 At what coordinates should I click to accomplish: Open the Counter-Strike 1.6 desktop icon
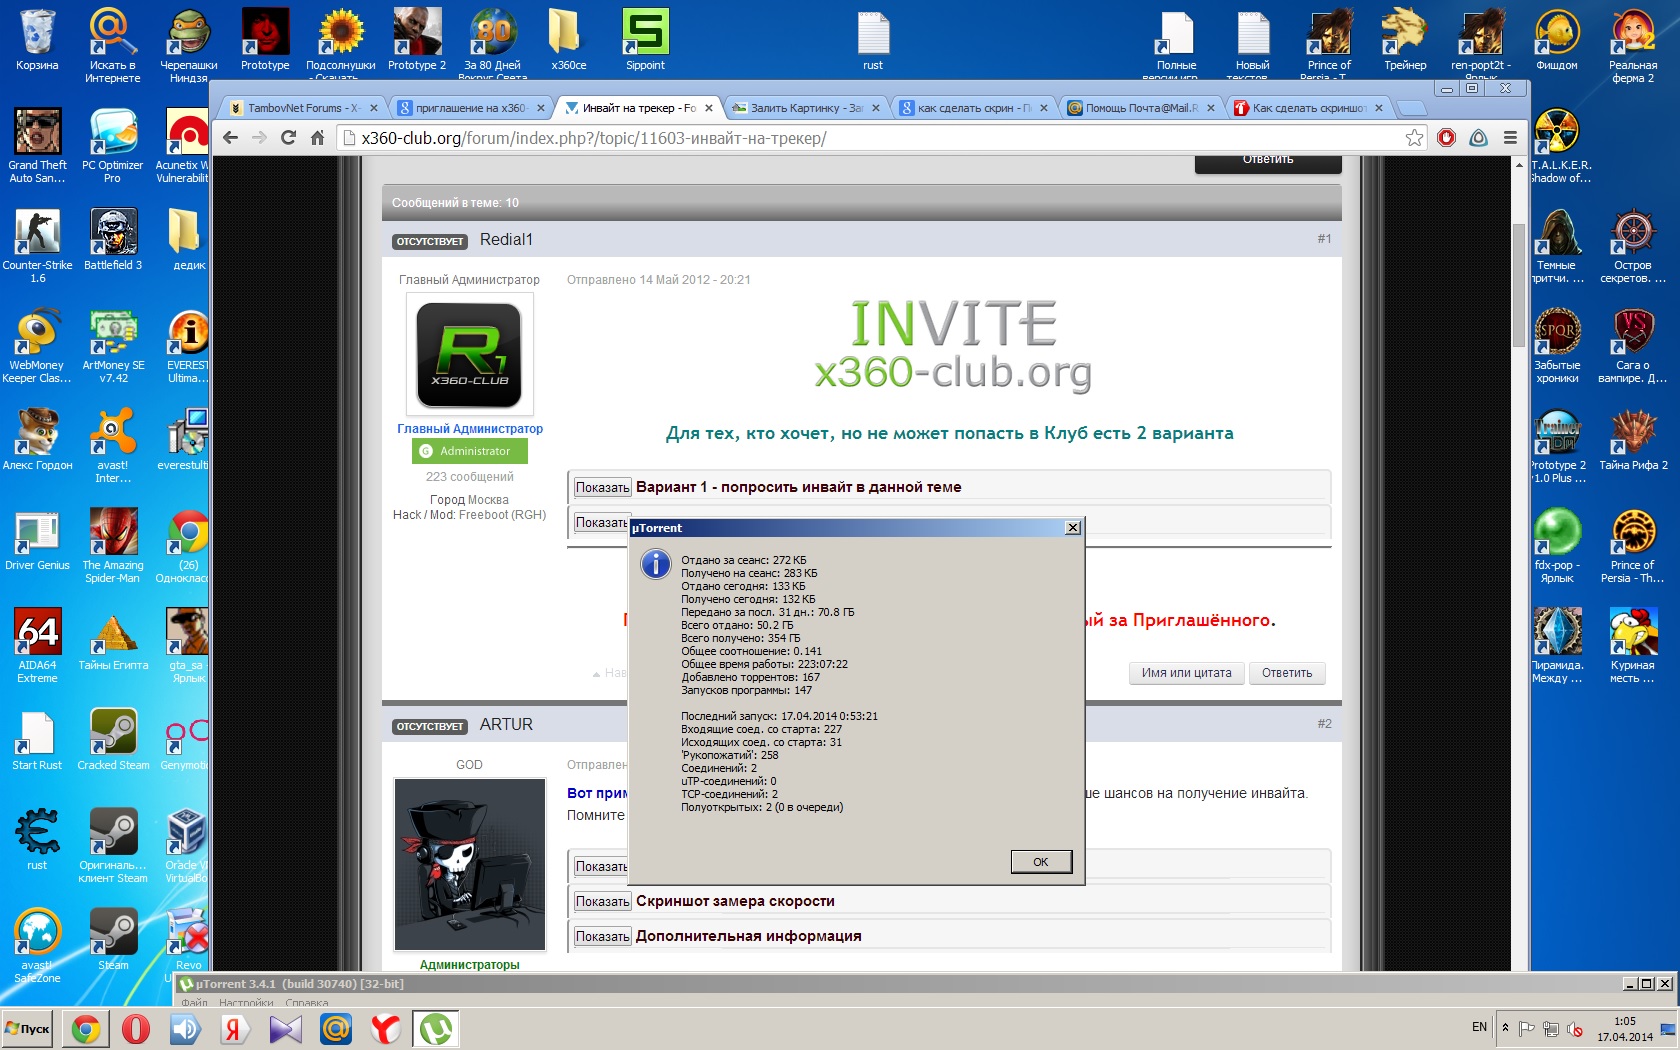(37, 246)
